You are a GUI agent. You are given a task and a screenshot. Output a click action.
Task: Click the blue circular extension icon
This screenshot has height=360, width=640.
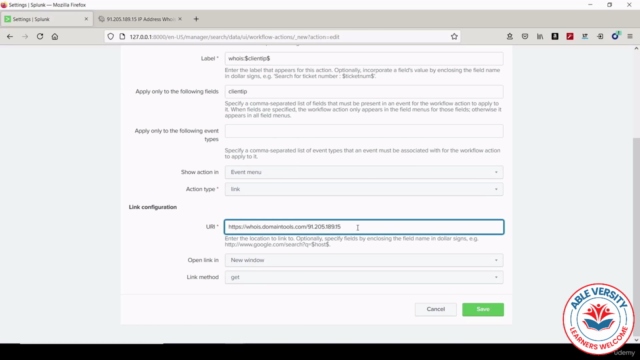[615, 36]
